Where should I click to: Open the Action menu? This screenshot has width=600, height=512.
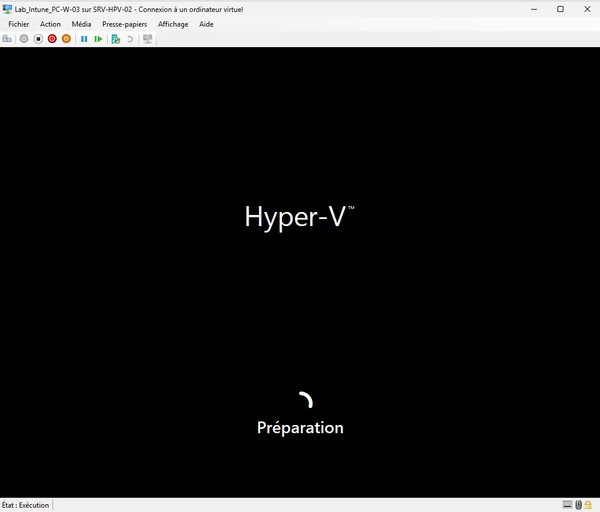(x=50, y=24)
